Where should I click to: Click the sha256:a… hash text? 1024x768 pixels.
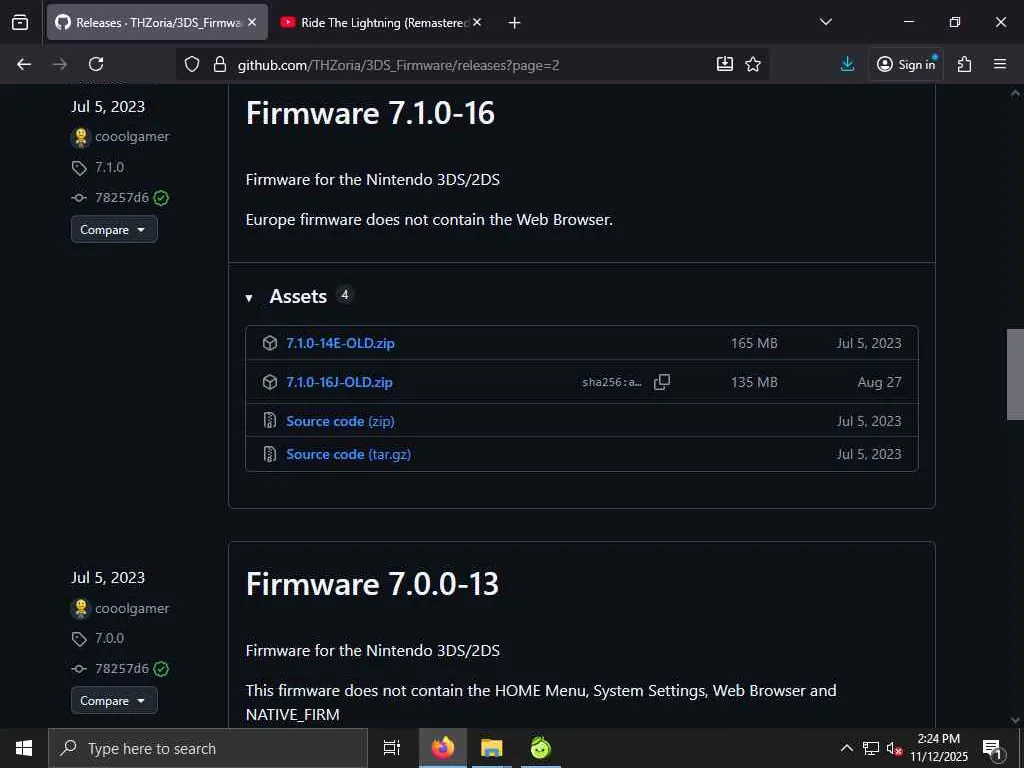coord(612,382)
